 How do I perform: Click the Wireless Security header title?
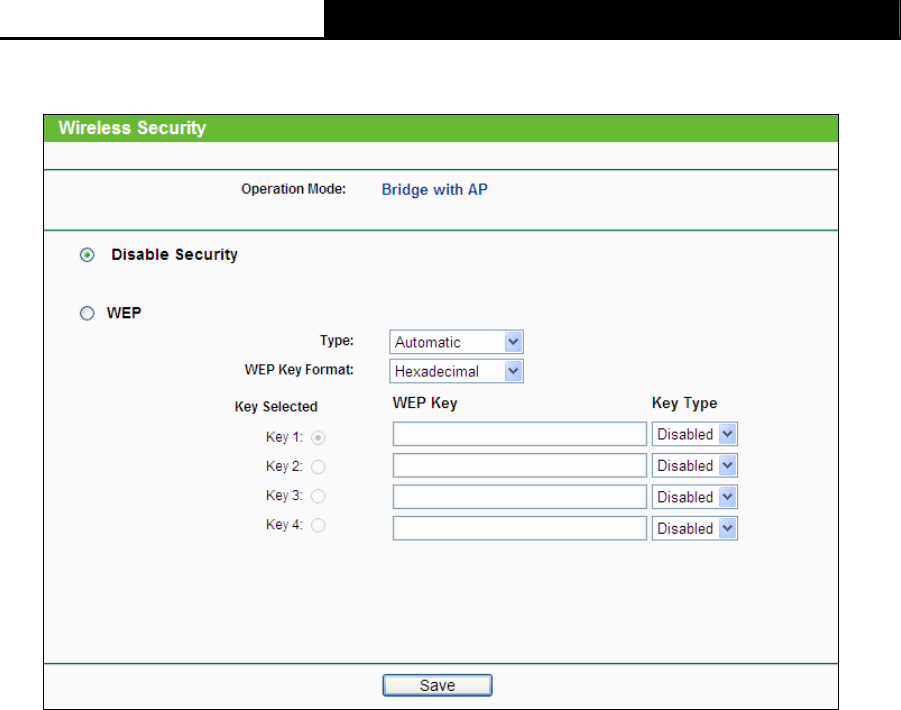132,128
